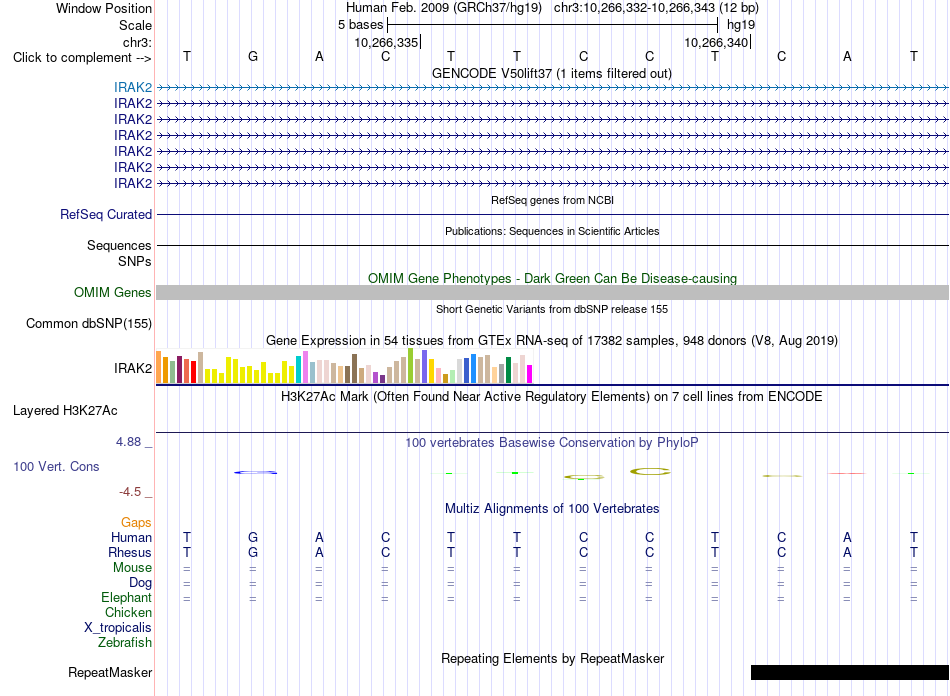Click the red bar in GTEx expression chart
This screenshot has height=696, width=950.
click(193, 372)
